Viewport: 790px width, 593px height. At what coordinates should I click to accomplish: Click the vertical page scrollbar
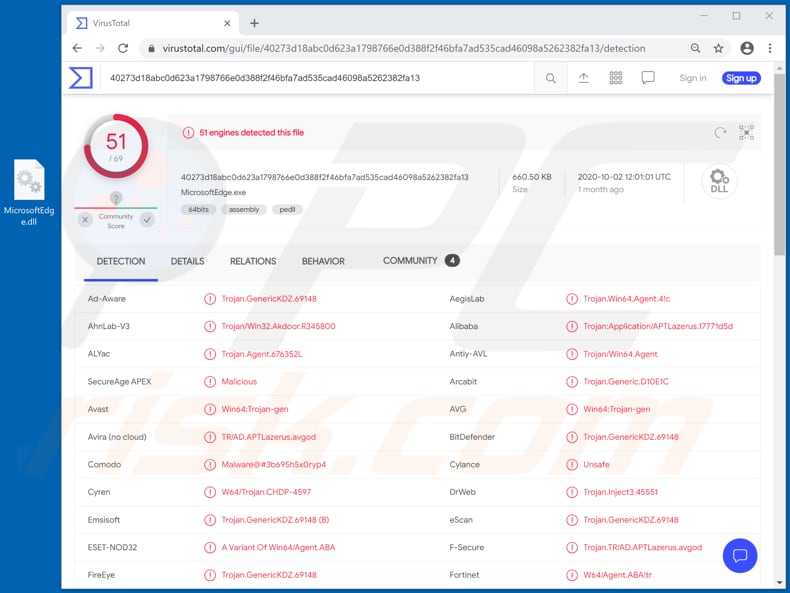[x=779, y=165]
